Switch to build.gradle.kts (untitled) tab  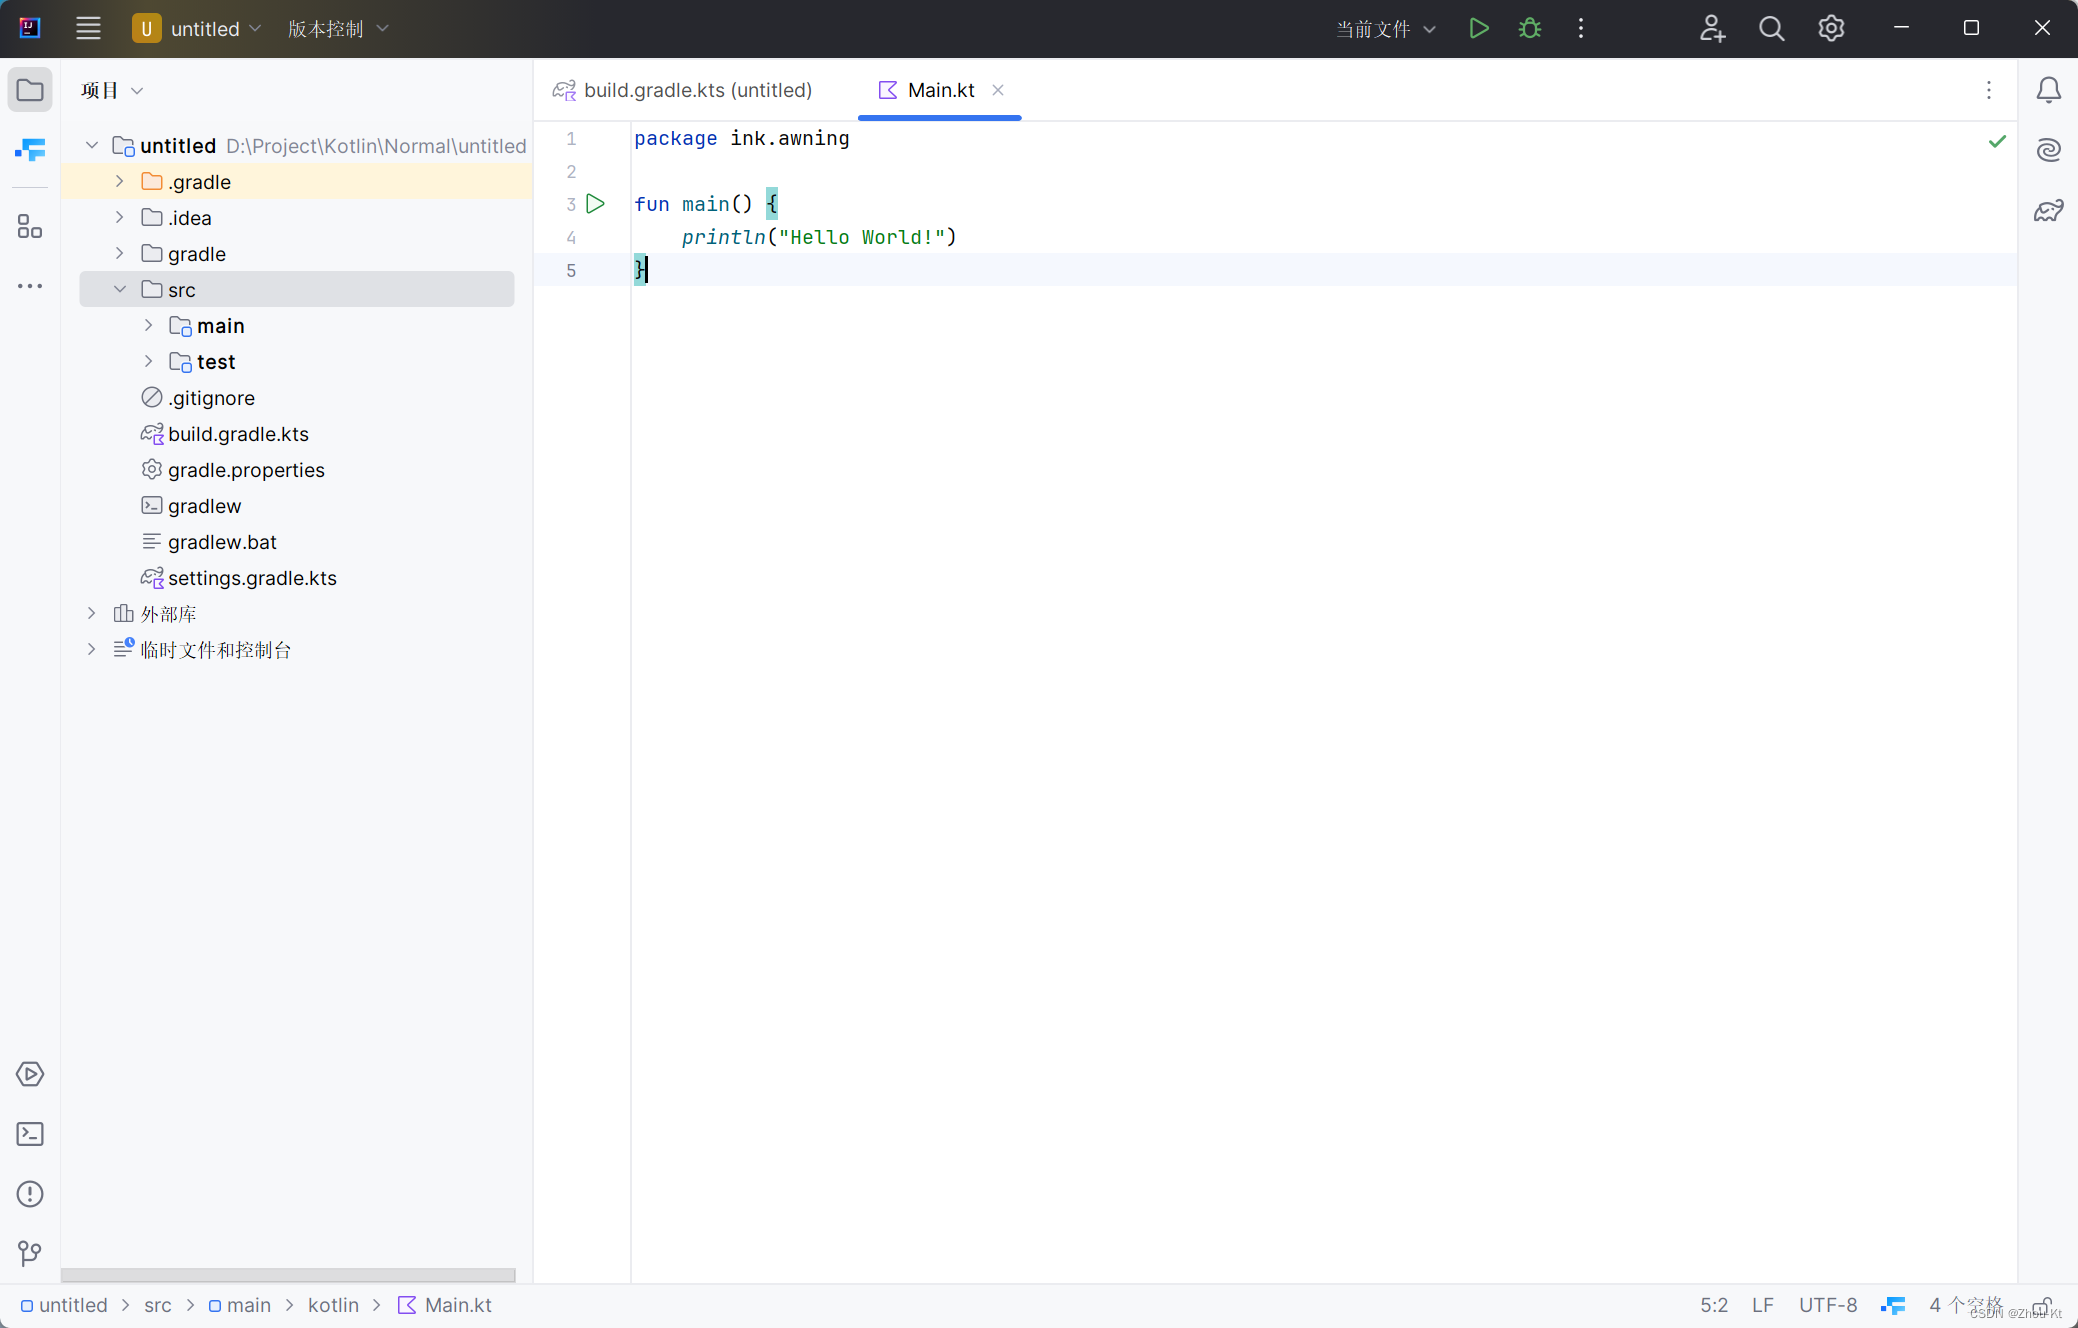[x=683, y=90]
